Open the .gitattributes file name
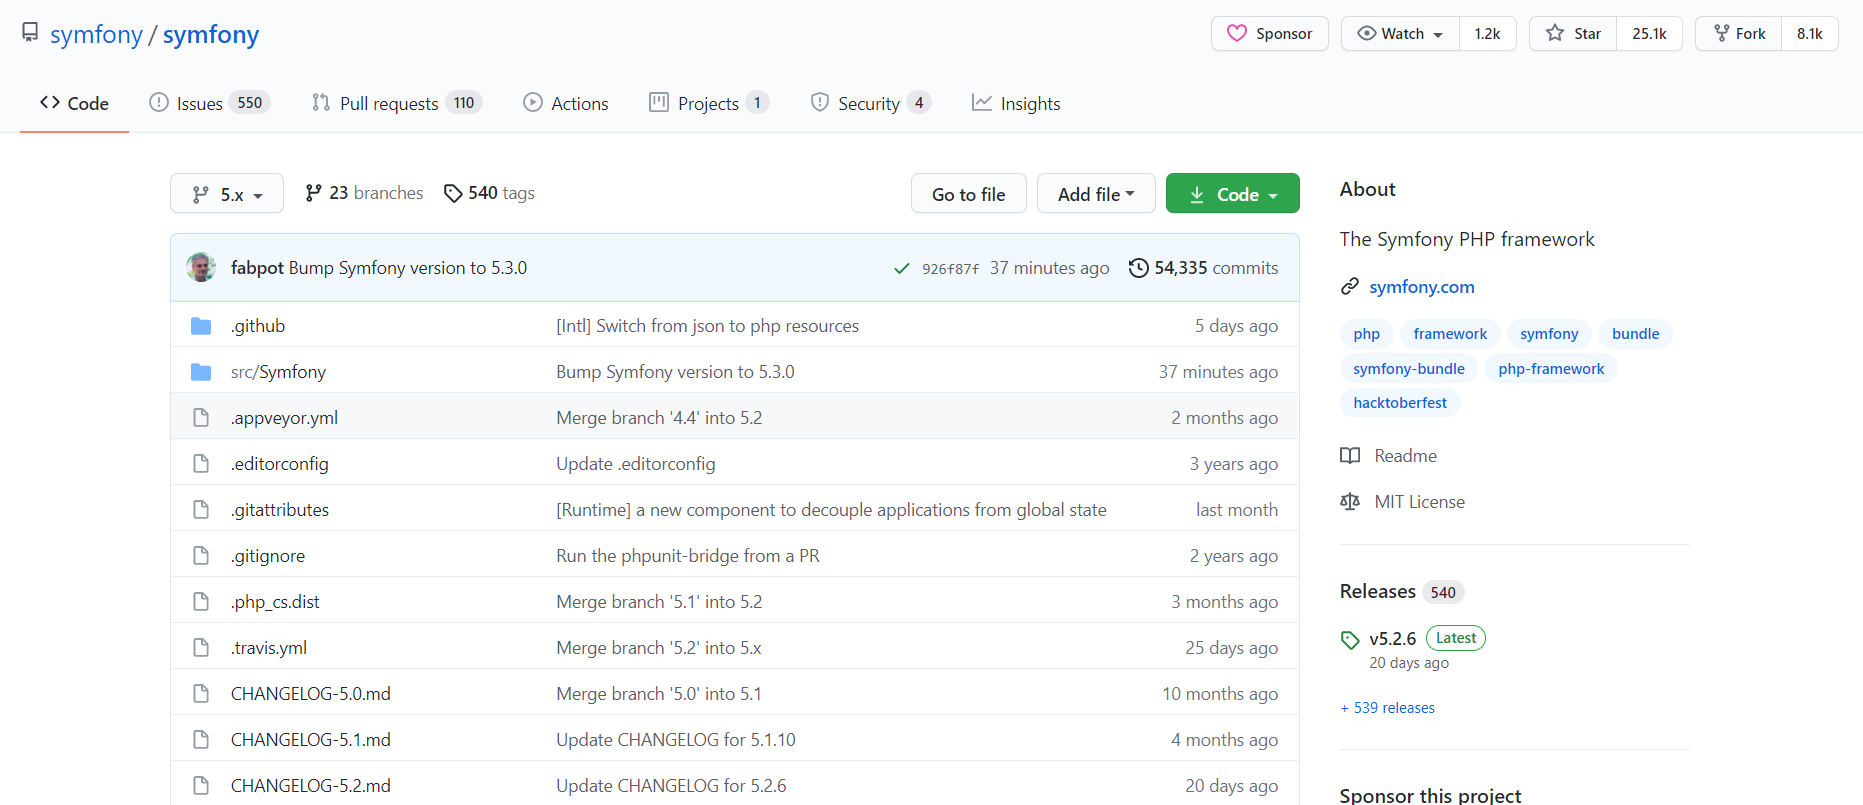This screenshot has width=1863, height=805. pos(280,510)
